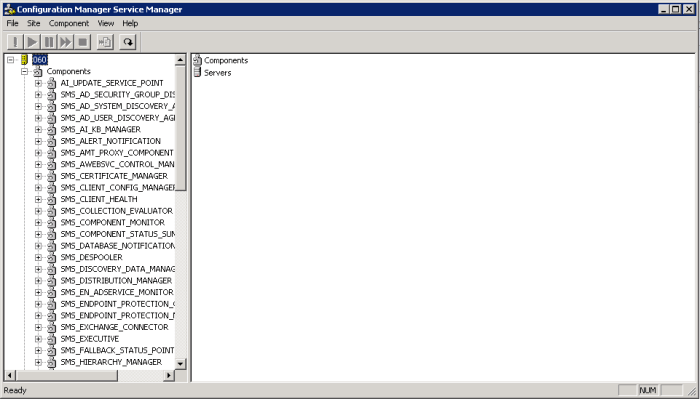Collapse the 060 site root node
Image resolution: width=700 pixels, height=399 pixels.
click(11, 60)
